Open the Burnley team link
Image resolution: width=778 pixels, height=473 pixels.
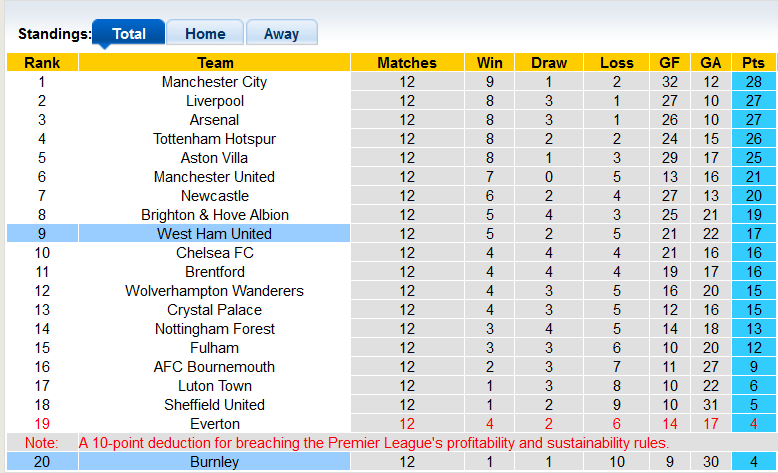click(x=214, y=462)
